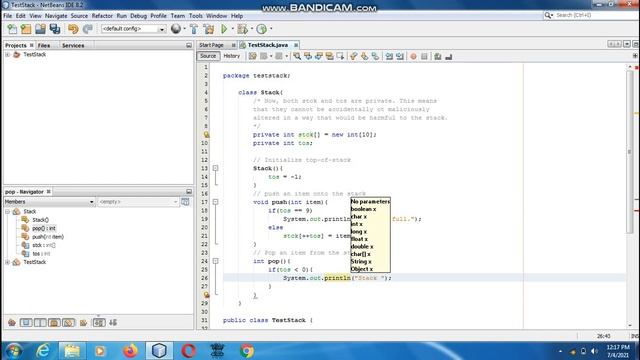Click the Previous Bookmark editor icon
Image resolution: width=640 pixels, height=360 pixels.
coord(353,56)
